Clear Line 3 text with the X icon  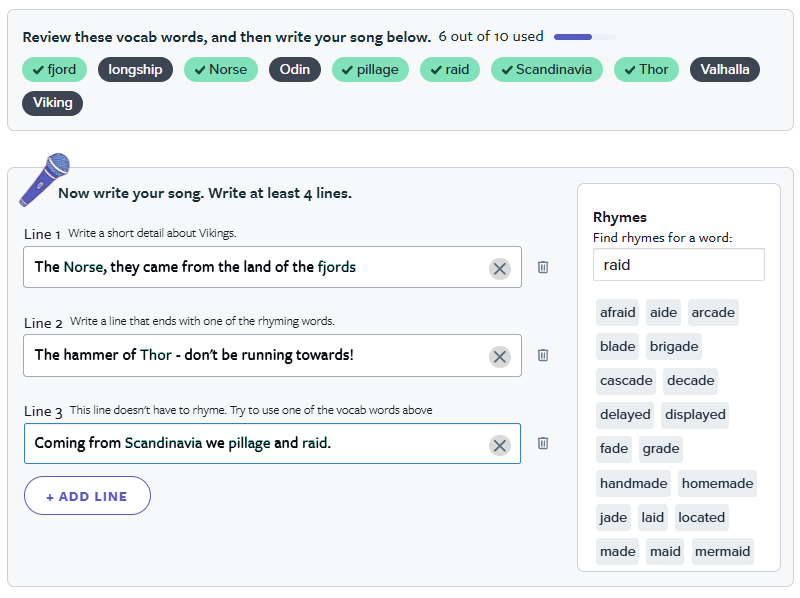(x=499, y=445)
